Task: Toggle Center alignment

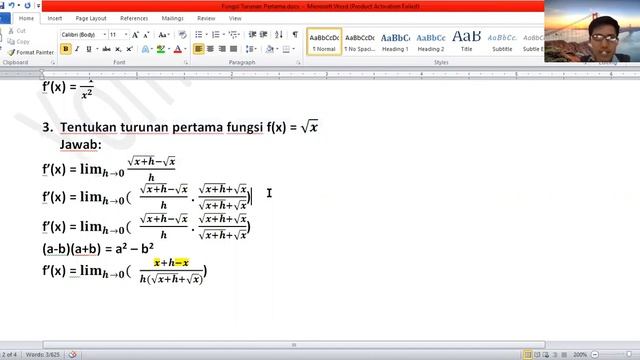Action: (210, 49)
